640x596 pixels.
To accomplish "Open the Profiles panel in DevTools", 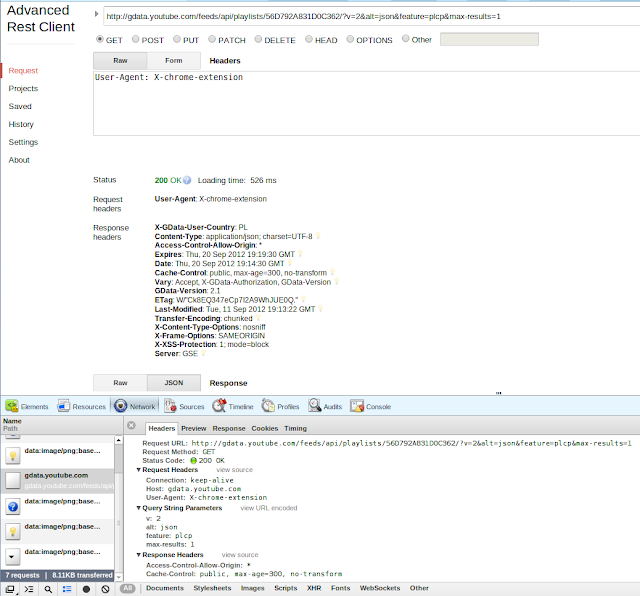I will pos(280,406).
